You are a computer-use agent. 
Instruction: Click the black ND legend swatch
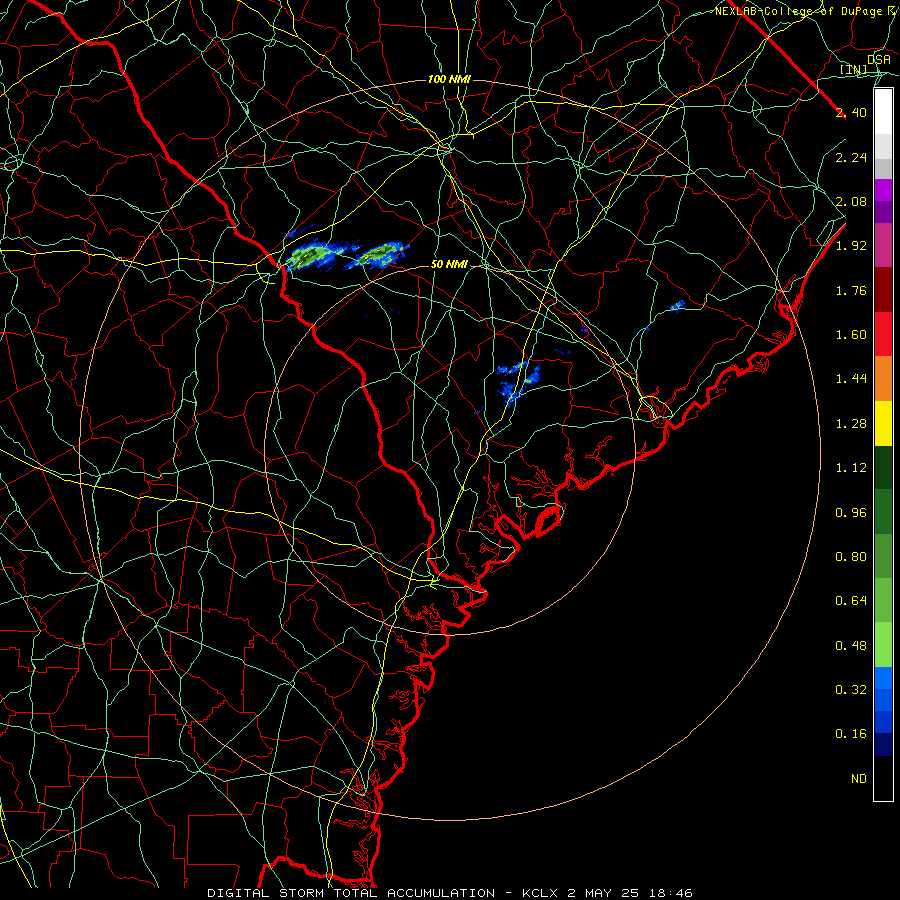[x=883, y=778]
